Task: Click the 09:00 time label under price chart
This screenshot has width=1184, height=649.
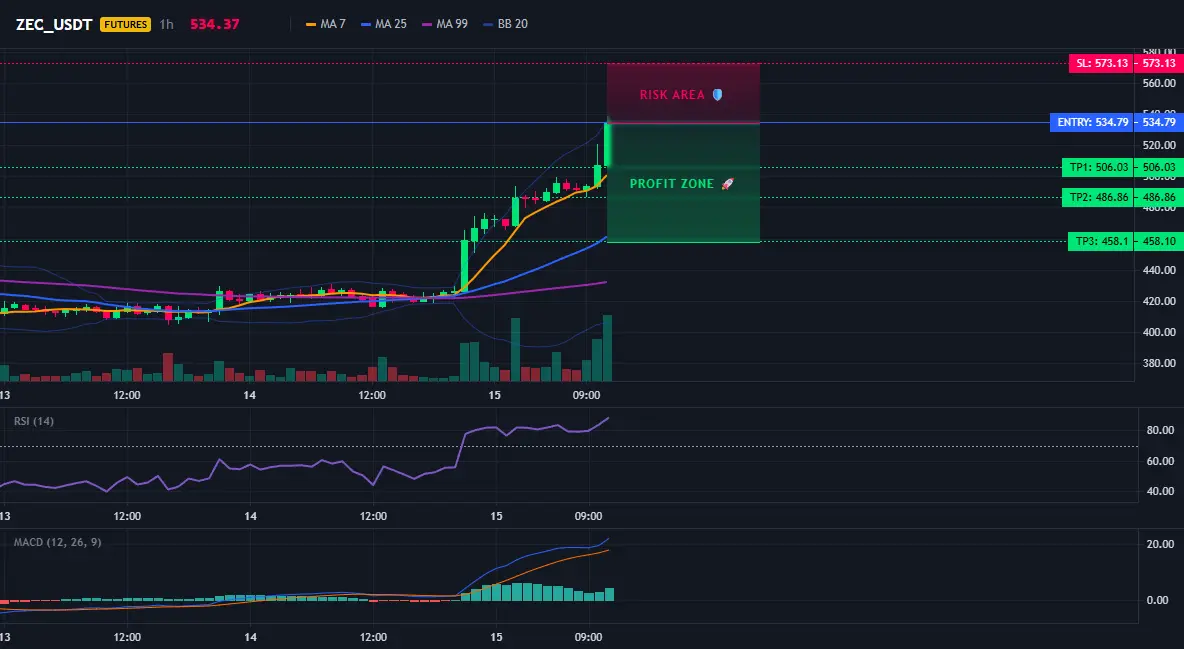Action: tap(587, 395)
